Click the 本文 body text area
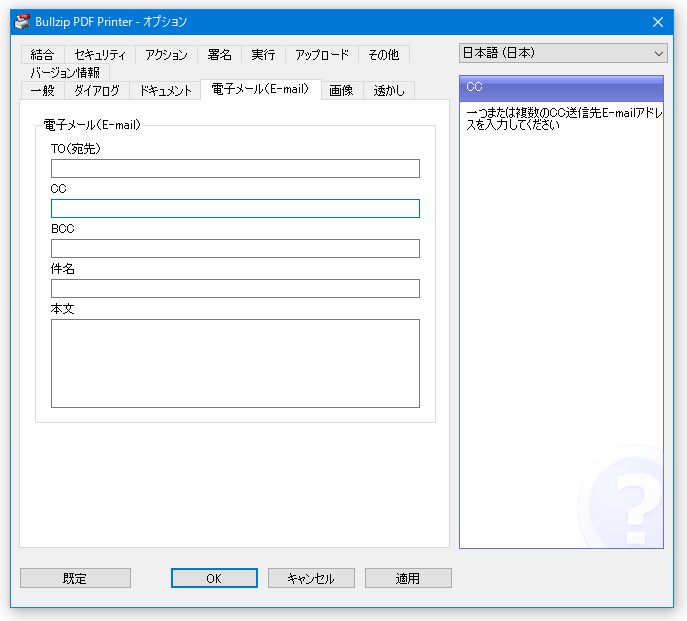The width and height of the screenshot is (687, 621). pos(235,363)
